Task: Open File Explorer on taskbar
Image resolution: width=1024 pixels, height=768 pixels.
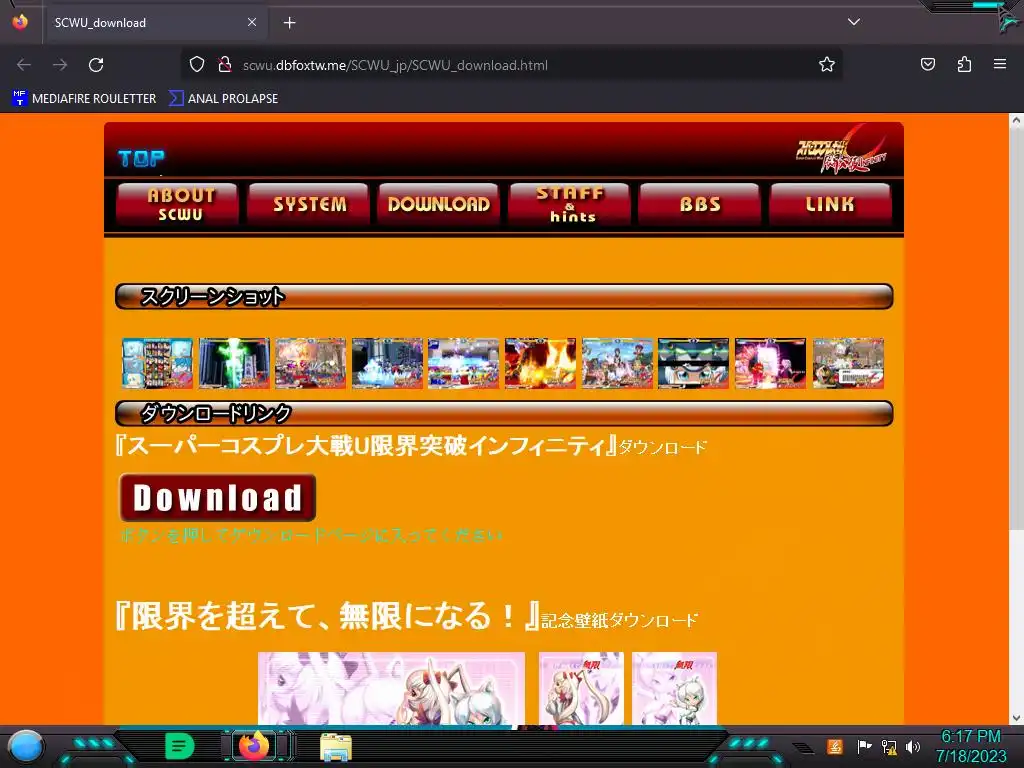Action: 336,746
